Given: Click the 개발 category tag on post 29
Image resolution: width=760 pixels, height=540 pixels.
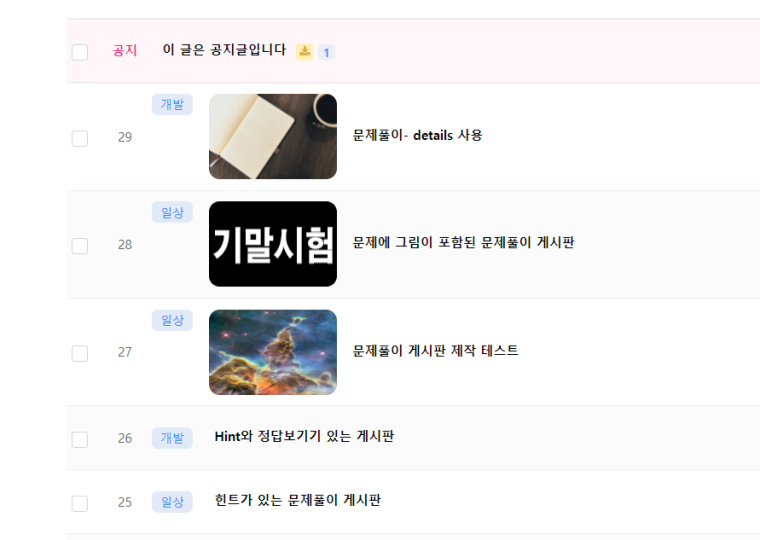Looking at the screenshot, I should tap(172, 105).
